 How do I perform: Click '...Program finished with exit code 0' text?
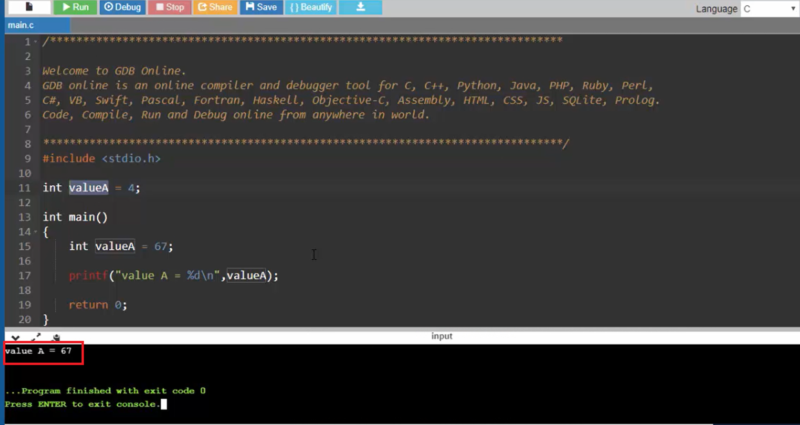click(106, 391)
